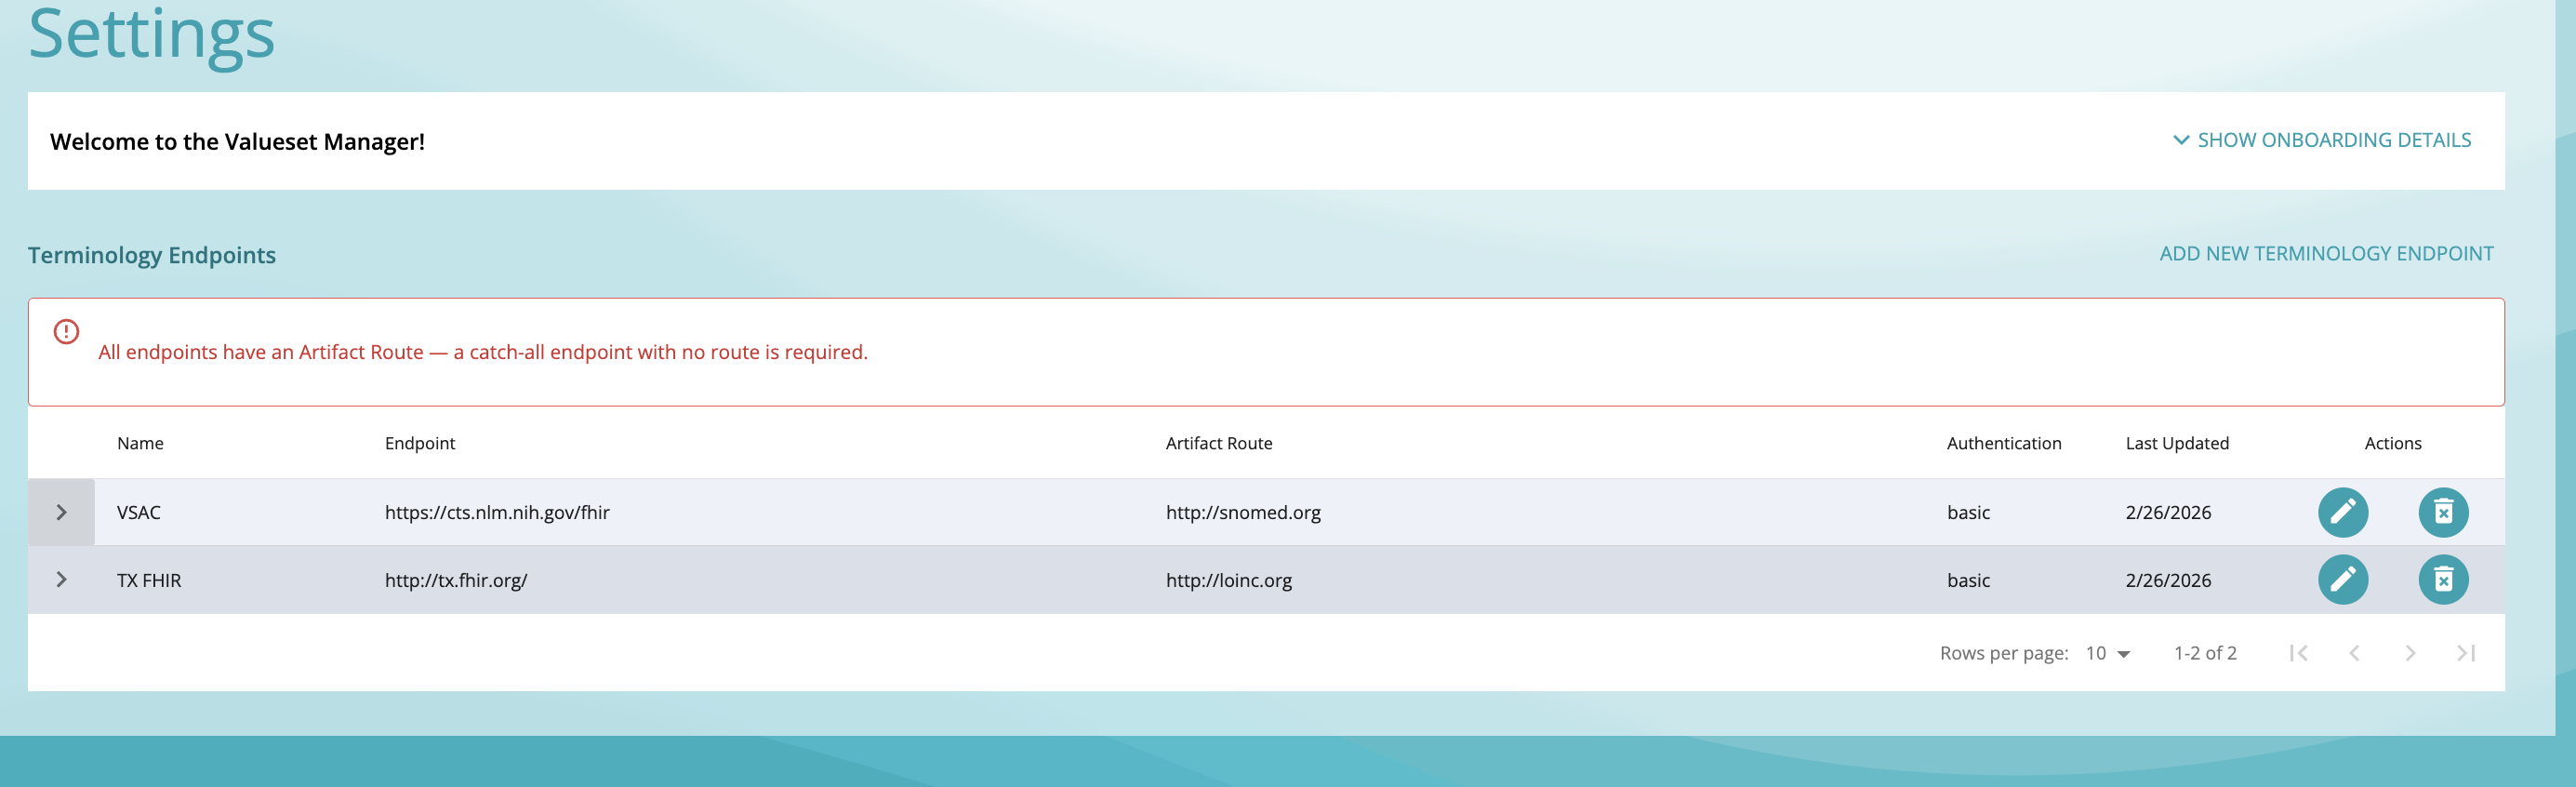
Task: Select the https://cts.nlm.nih.gov/fhir endpoint cell
Action: (497, 512)
